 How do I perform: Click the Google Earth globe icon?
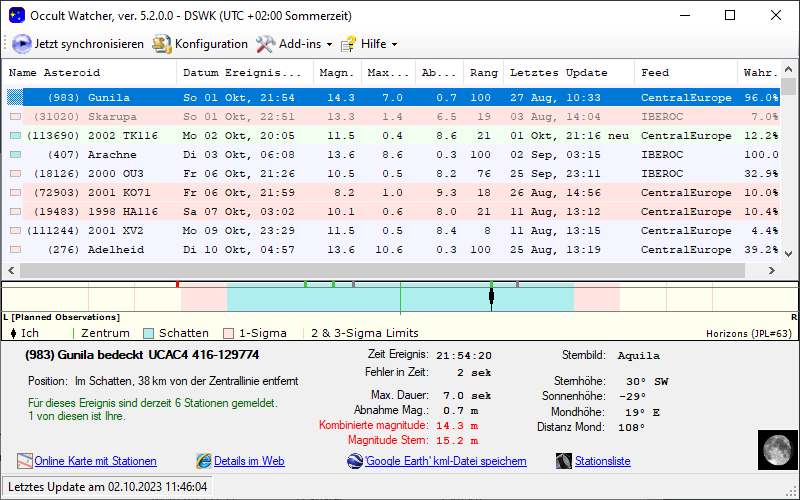(355, 461)
